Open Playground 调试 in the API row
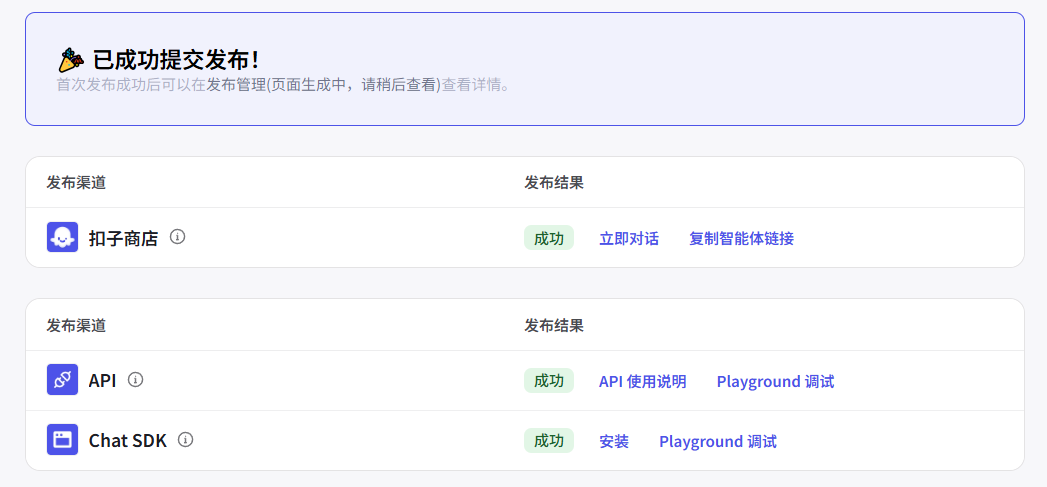 pos(775,381)
